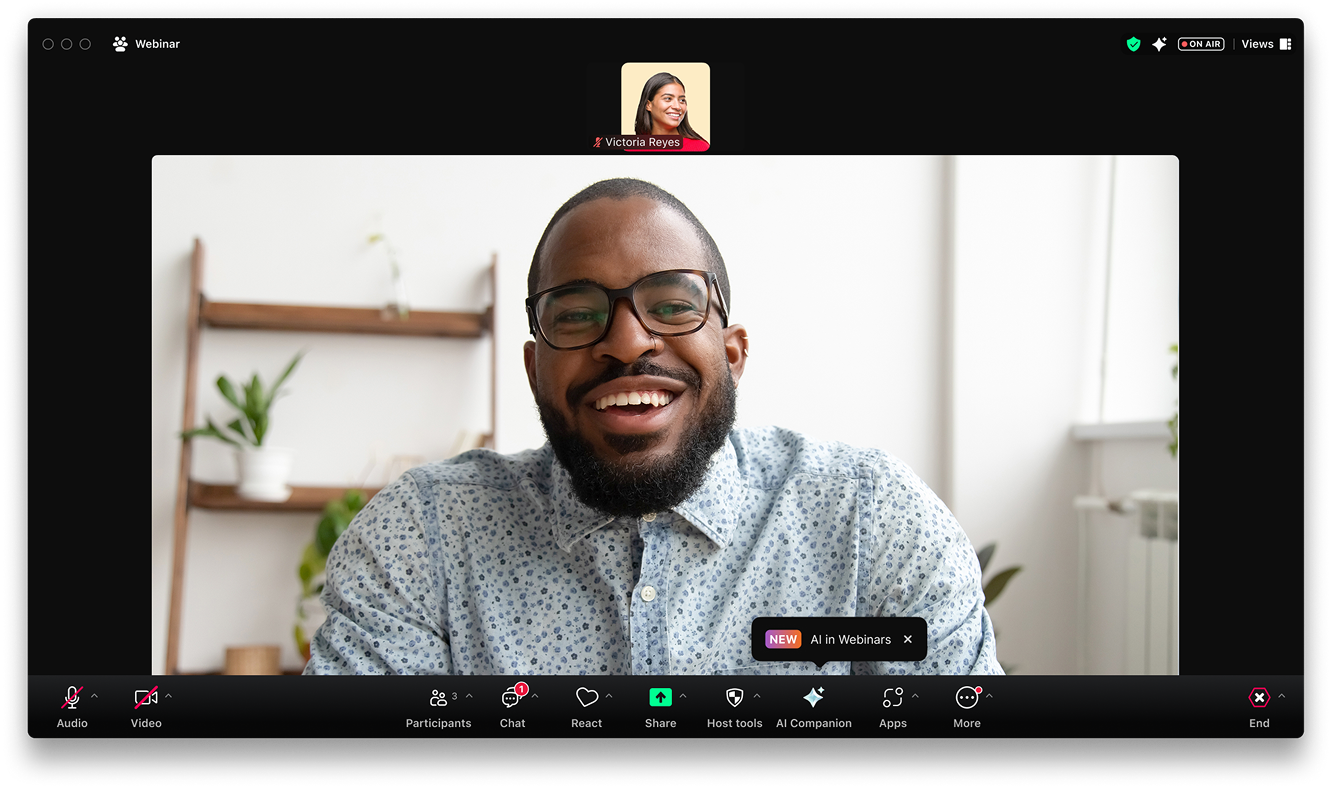Click the More options icon
Image resolution: width=1332 pixels, height=789 pixels.
[x=966, y=698]
